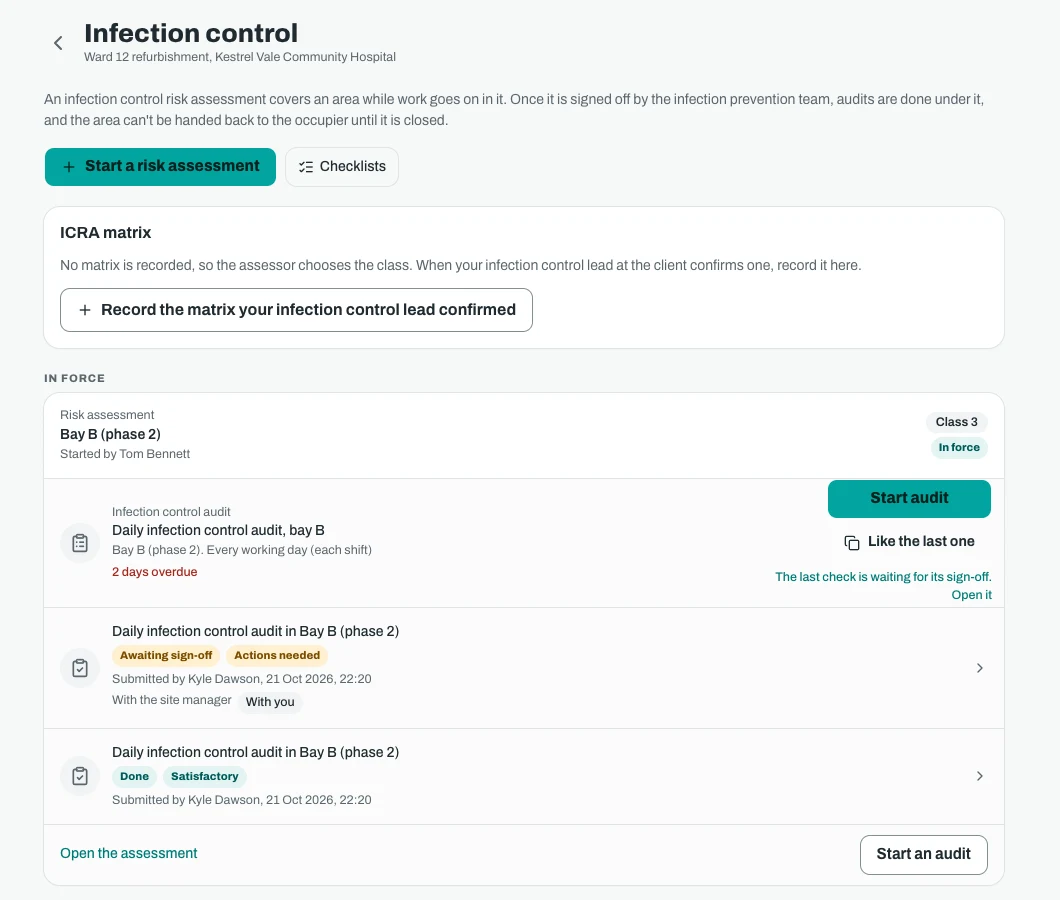
Task: Click Daily infection control audit, bay B title
Action: click(218, 530)
